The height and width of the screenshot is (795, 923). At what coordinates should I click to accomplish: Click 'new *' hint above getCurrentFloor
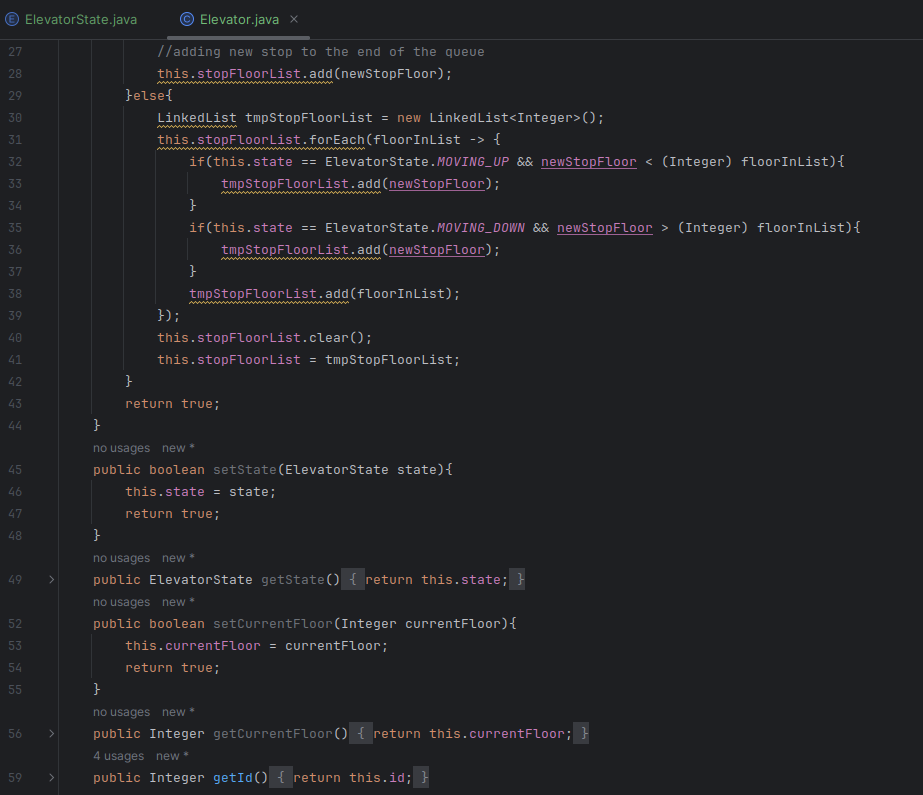pos(178,712)
